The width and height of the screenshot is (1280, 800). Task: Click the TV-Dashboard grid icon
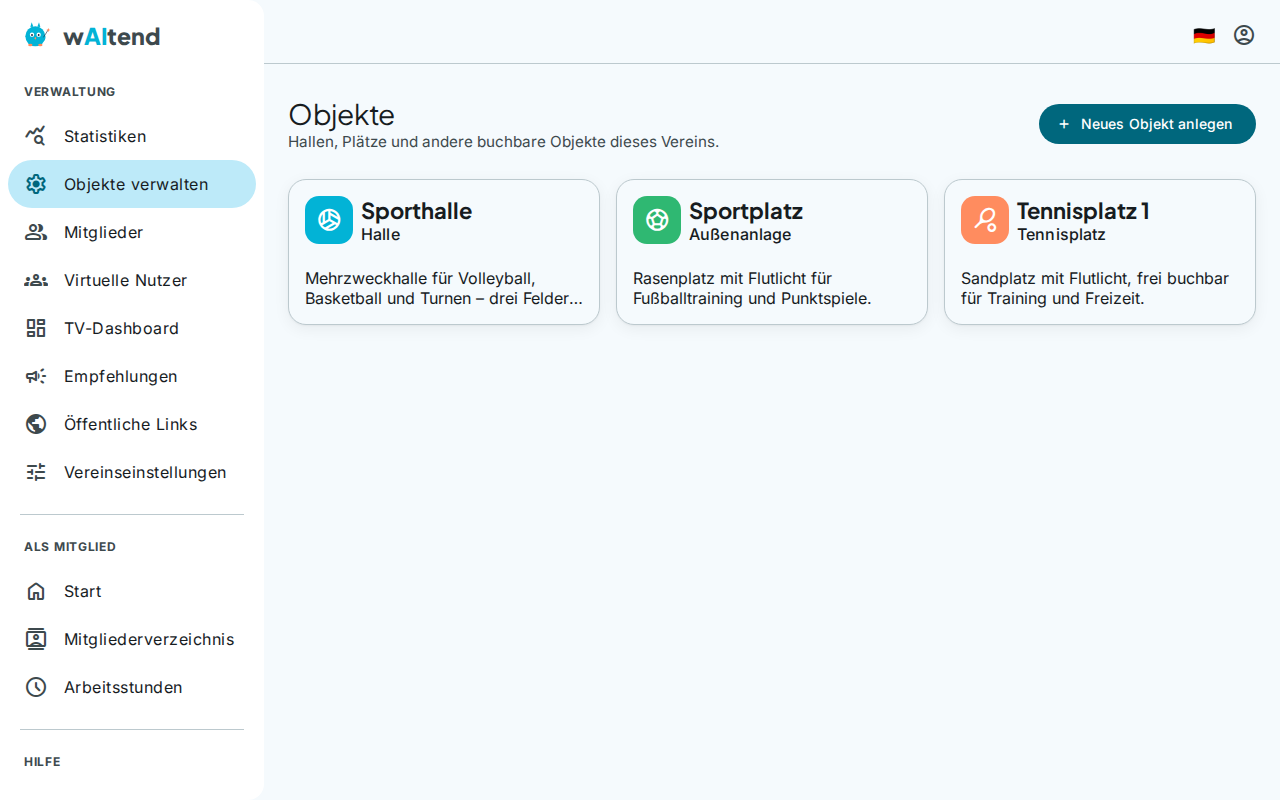36,328
